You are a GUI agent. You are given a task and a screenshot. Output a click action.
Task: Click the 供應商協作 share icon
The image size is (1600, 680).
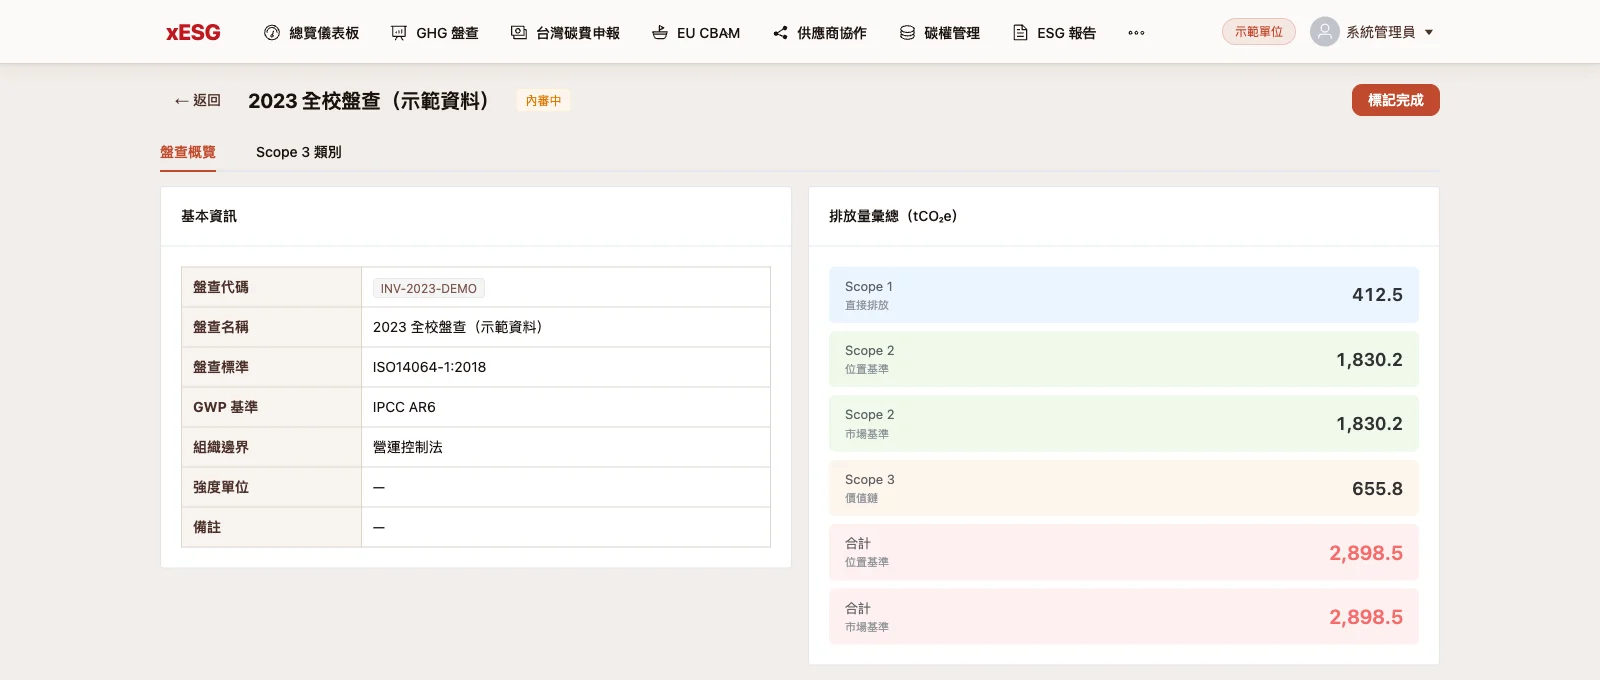coord(780,33)
